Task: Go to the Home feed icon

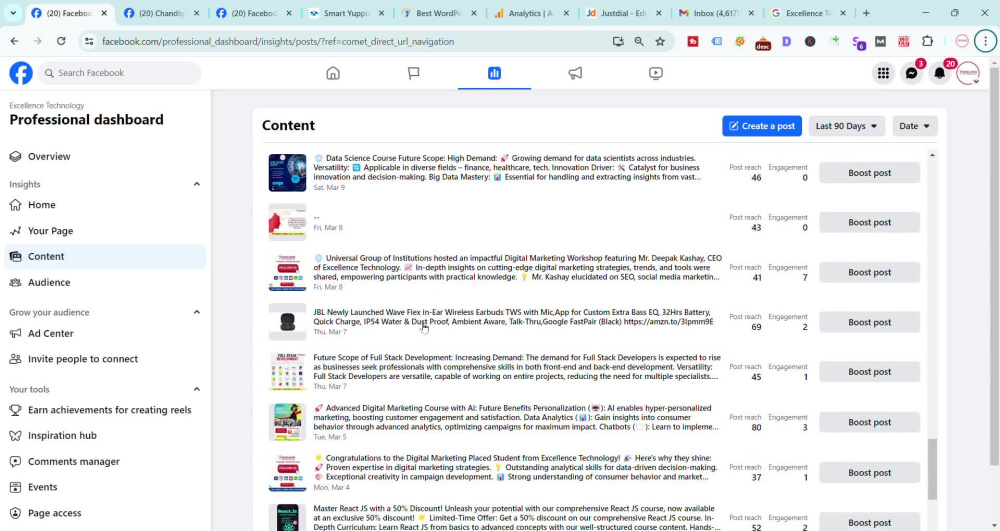Action: pos(333,73)
